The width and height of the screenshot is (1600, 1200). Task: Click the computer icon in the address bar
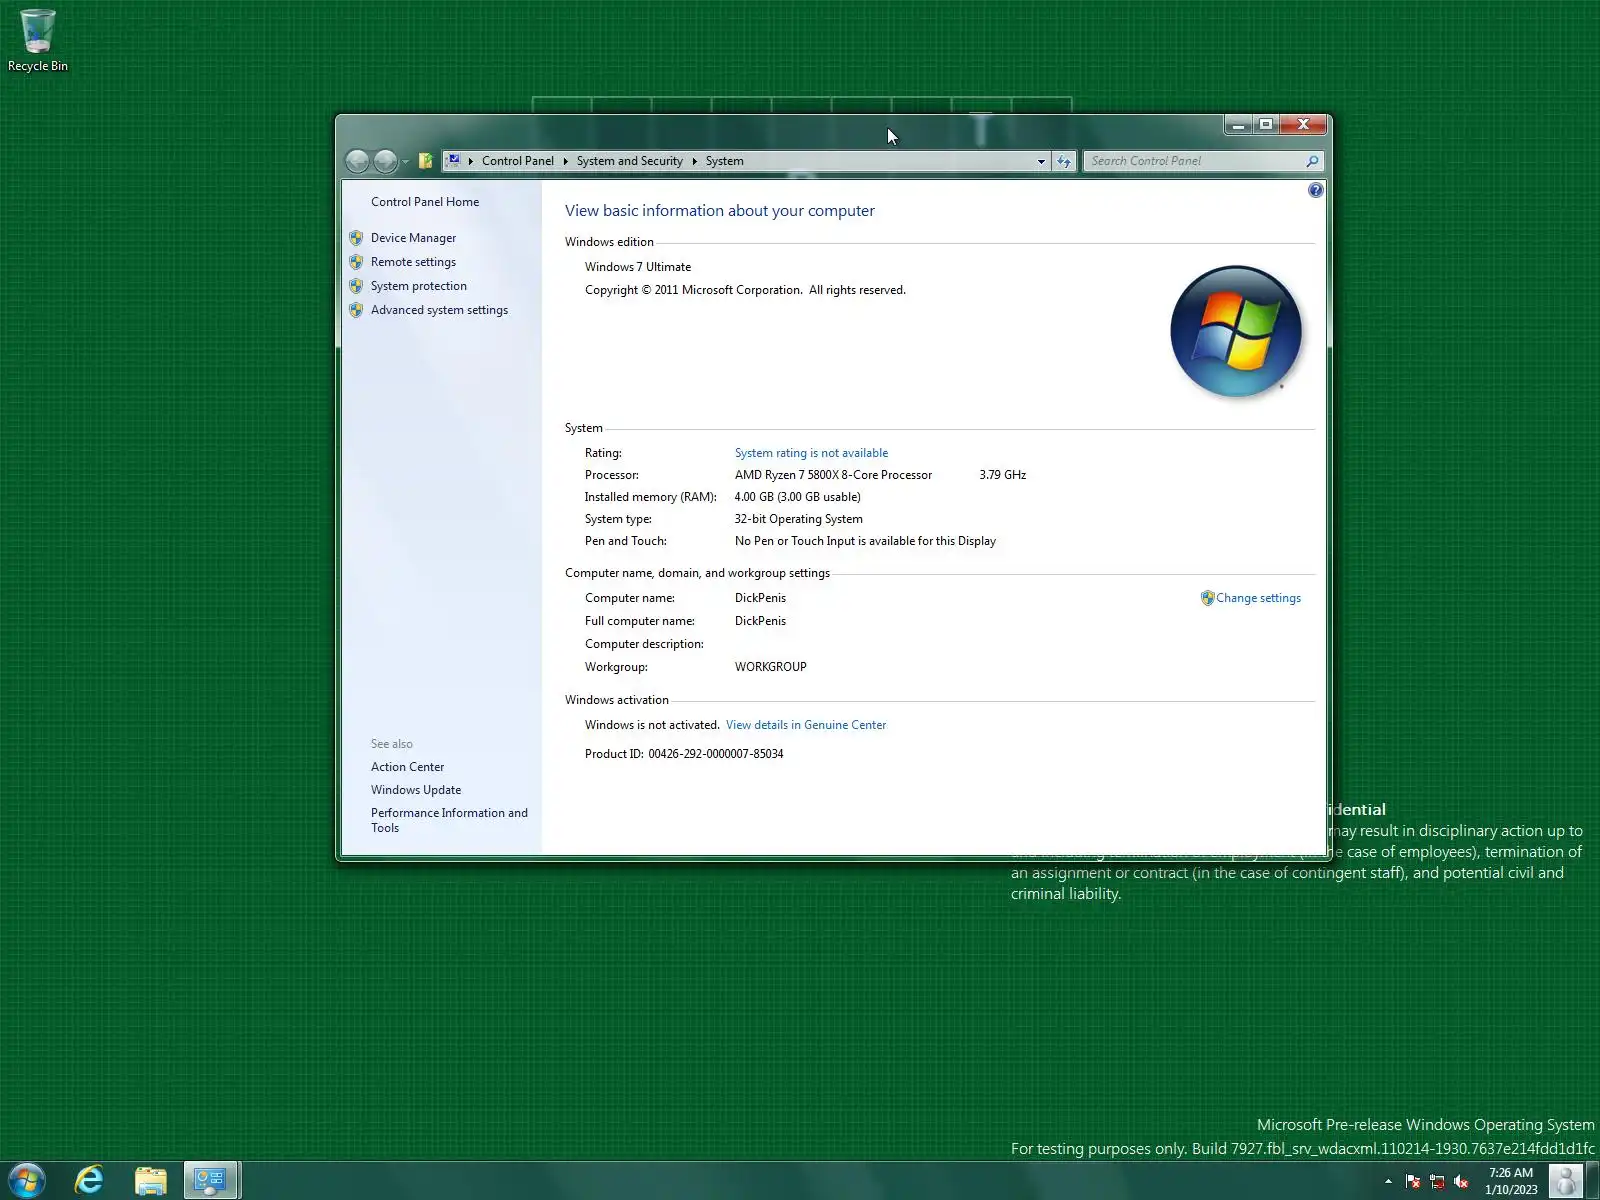454,160
